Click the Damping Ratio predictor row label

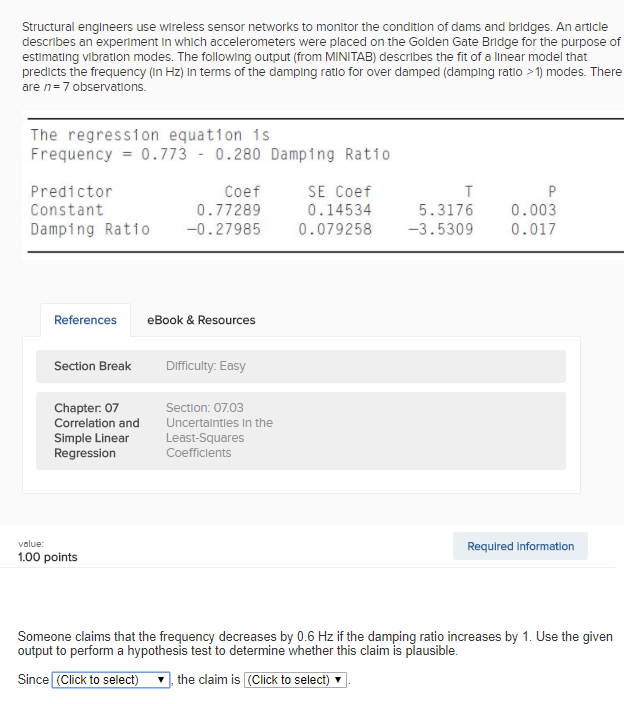[90, 229]
